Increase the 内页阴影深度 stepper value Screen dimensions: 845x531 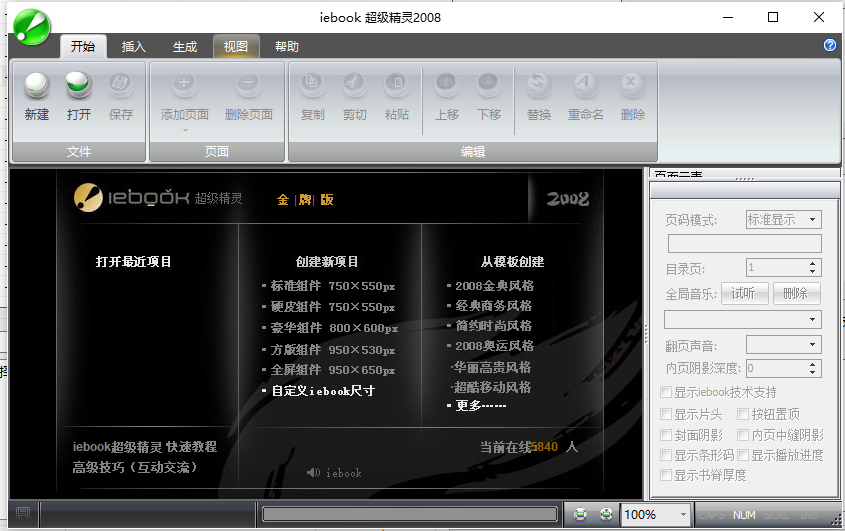(813, 364)
